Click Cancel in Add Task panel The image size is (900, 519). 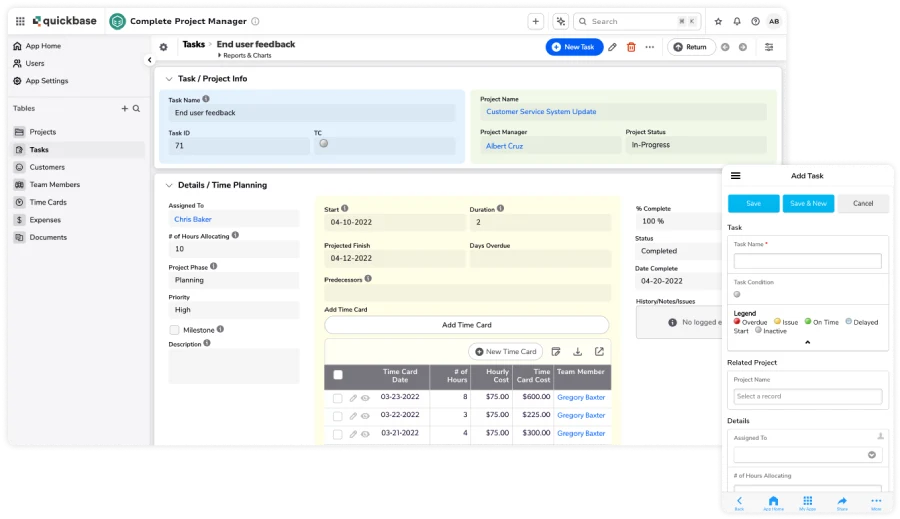tap(863, 203)
